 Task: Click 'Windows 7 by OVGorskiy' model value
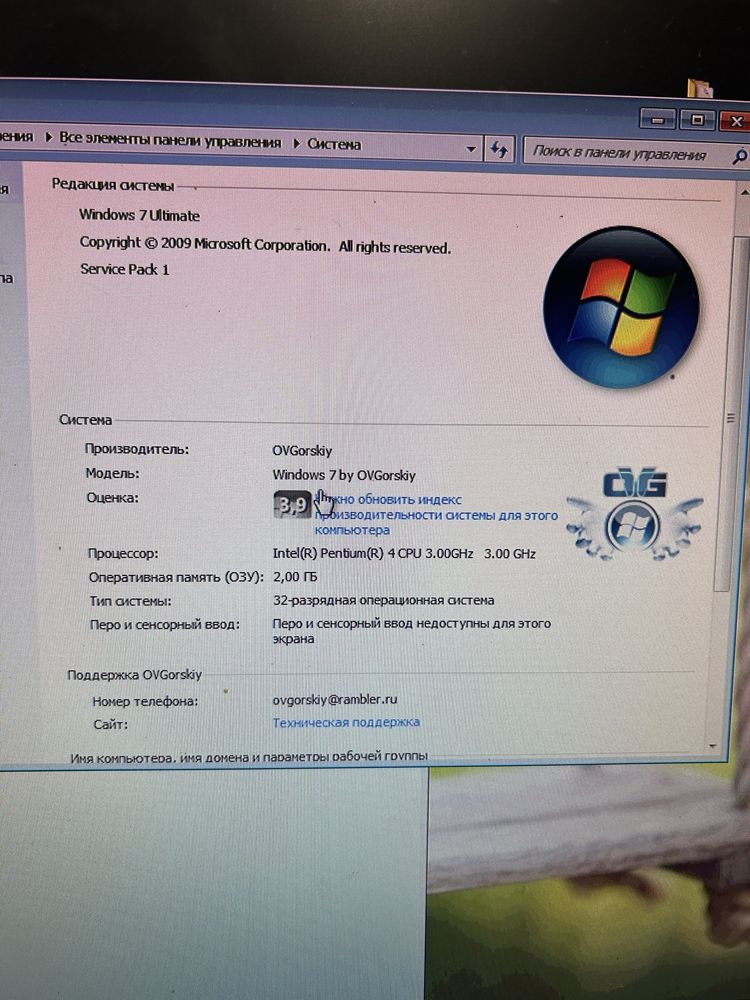[344, 475]
